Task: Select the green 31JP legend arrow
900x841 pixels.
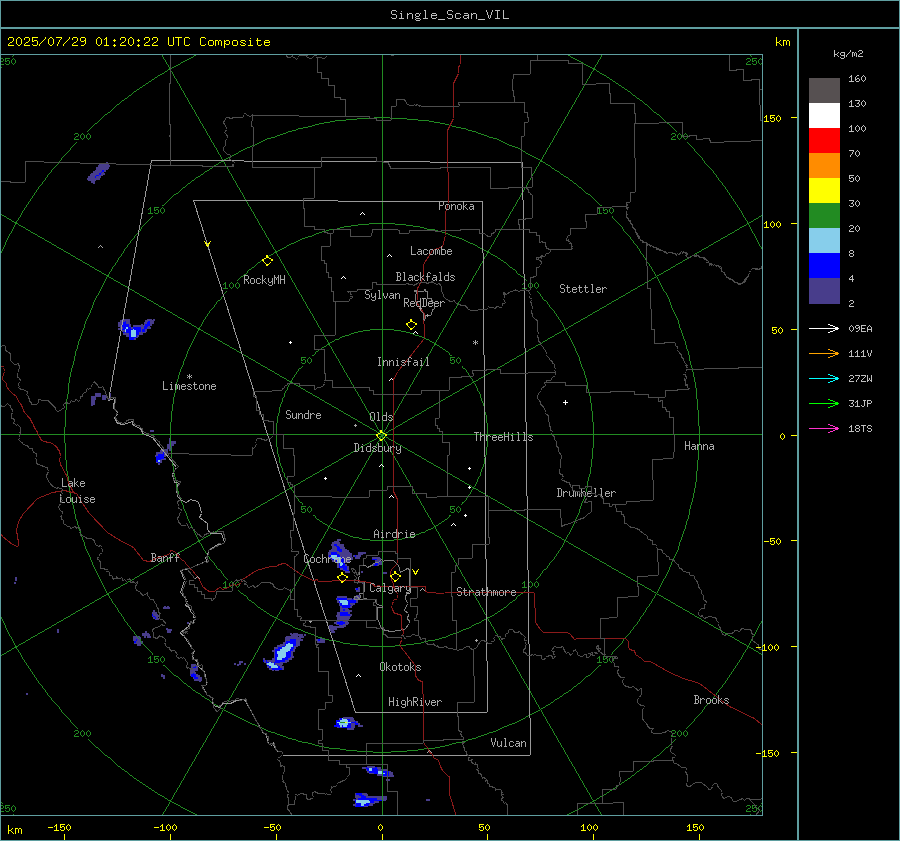Action: pos(824,404)
